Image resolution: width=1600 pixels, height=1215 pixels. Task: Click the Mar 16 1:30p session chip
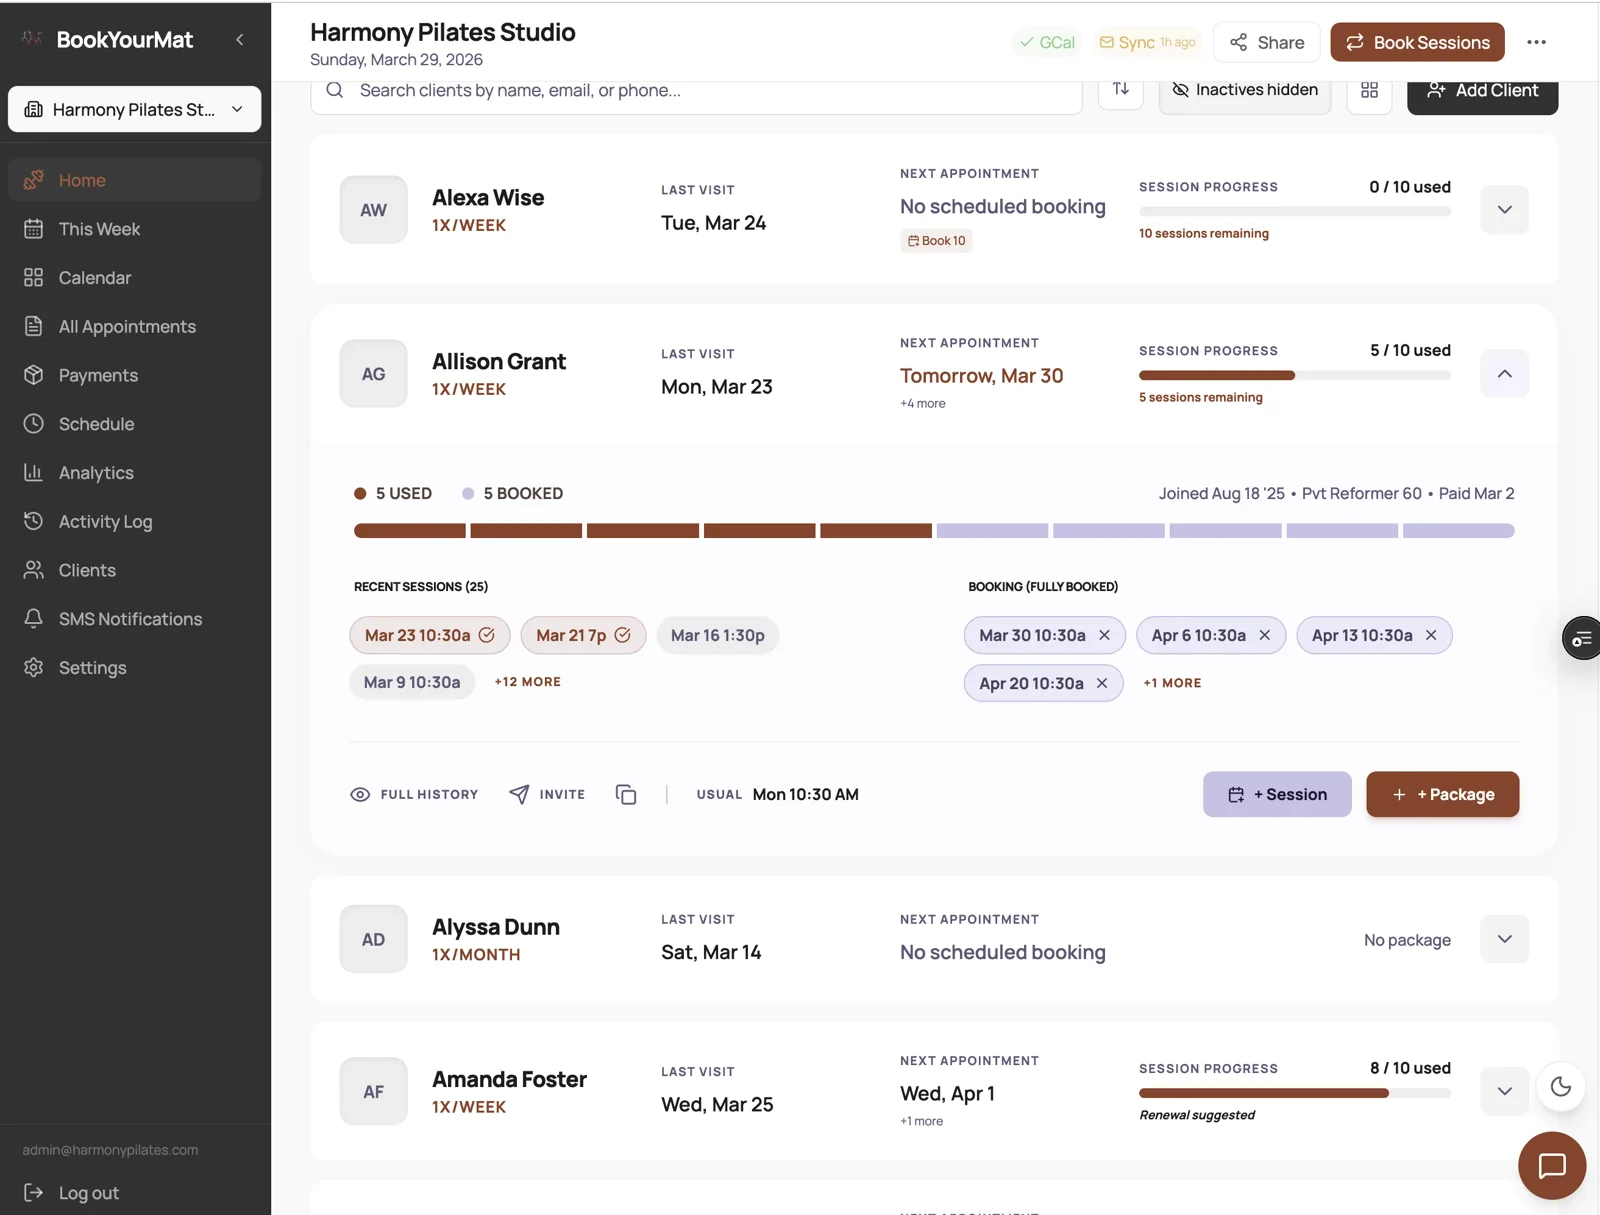coord(718,635)
